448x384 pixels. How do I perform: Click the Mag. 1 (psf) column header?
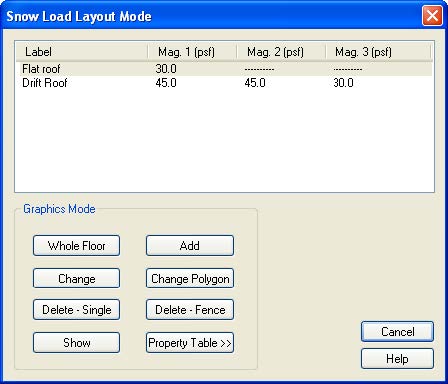192,52
